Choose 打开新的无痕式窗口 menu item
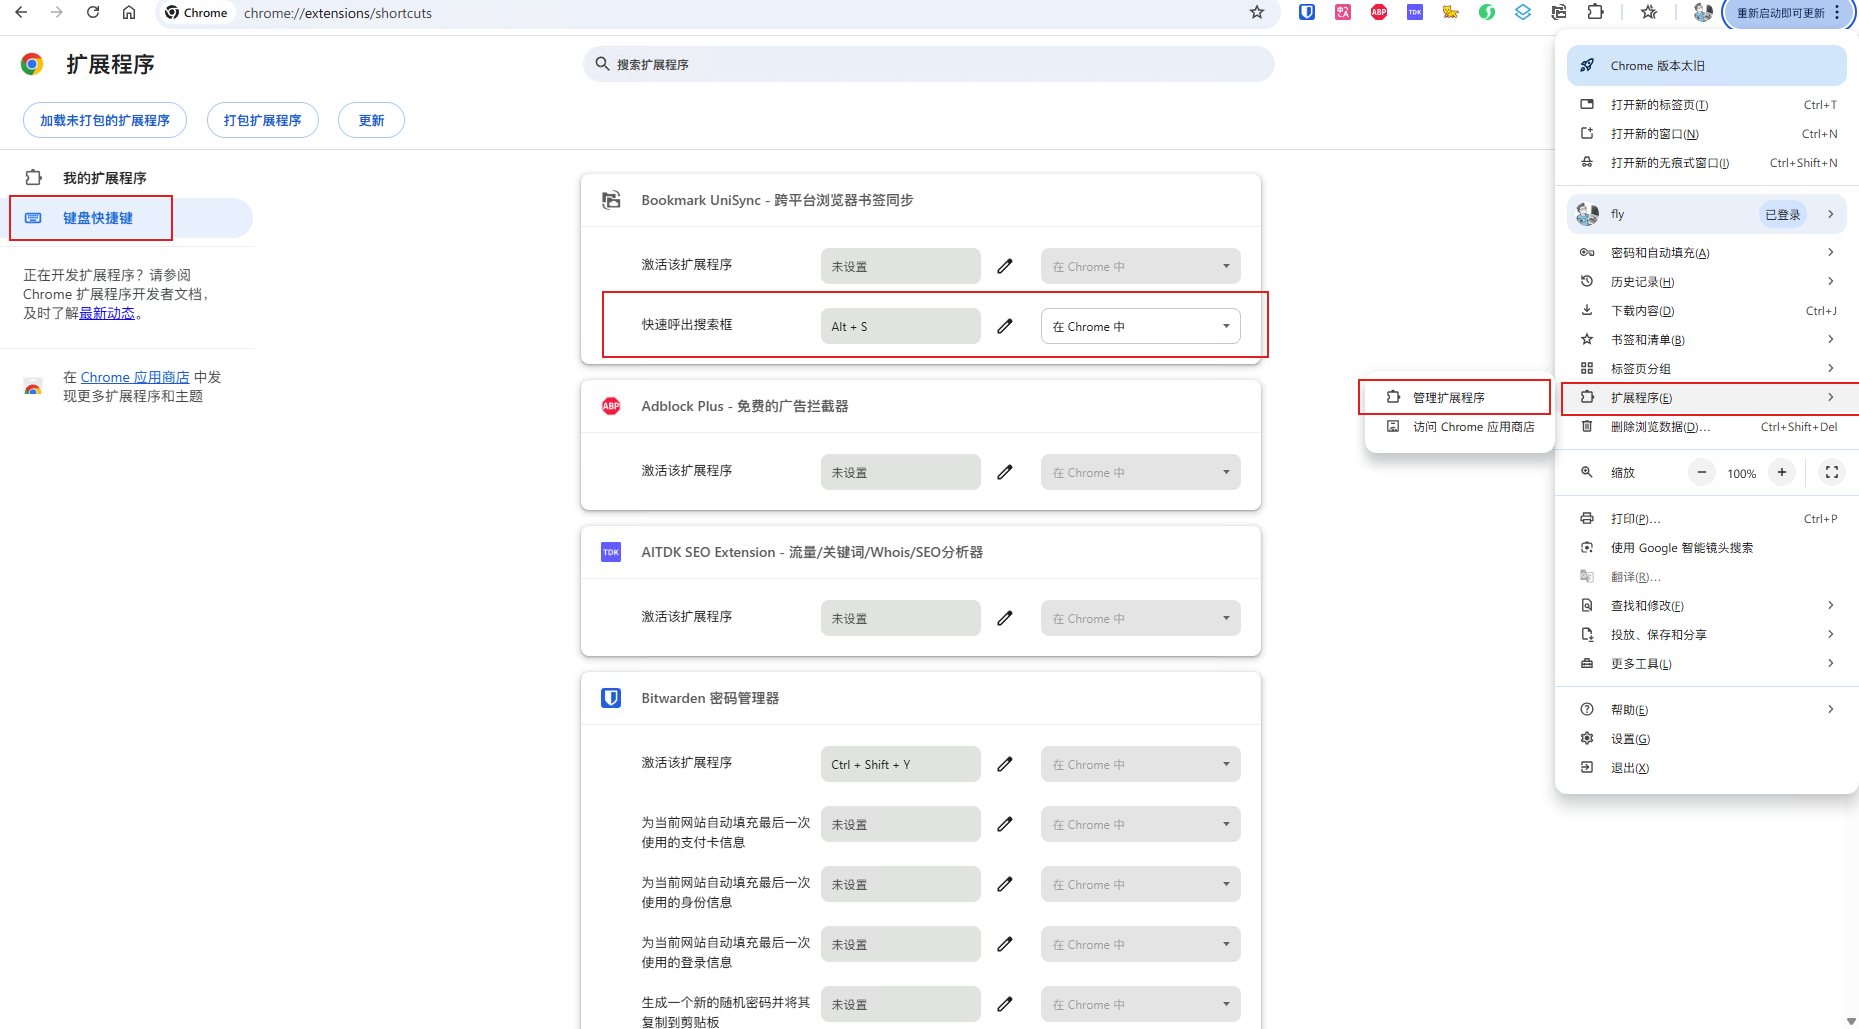 coord(1669,163)
